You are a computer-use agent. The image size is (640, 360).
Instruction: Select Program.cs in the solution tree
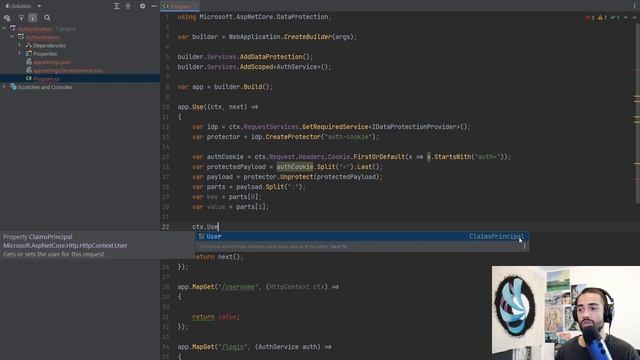[46, 78]
